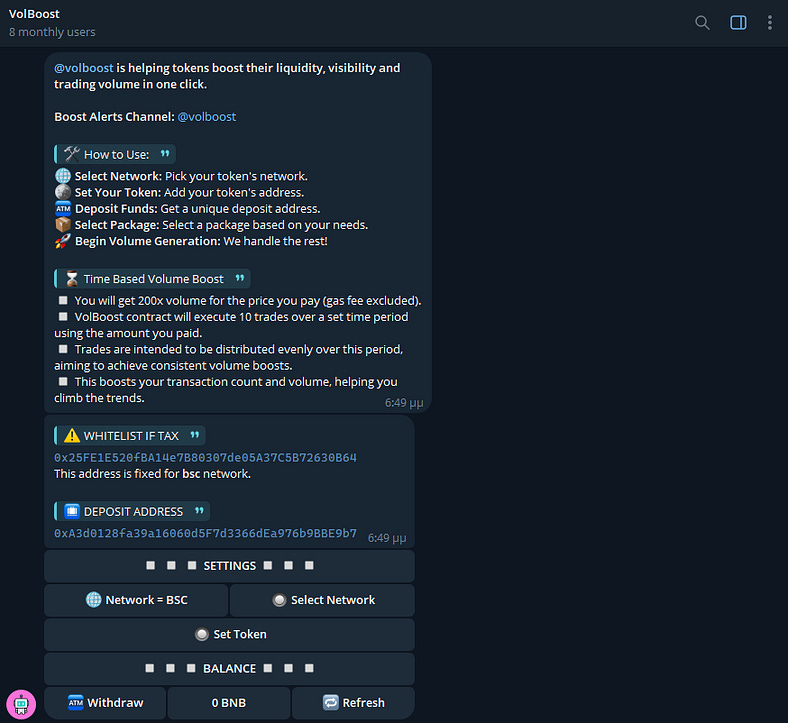The image size is (788, 723).
Task: Click the '8 monthly users' subtitle
Action: [52, 32]
